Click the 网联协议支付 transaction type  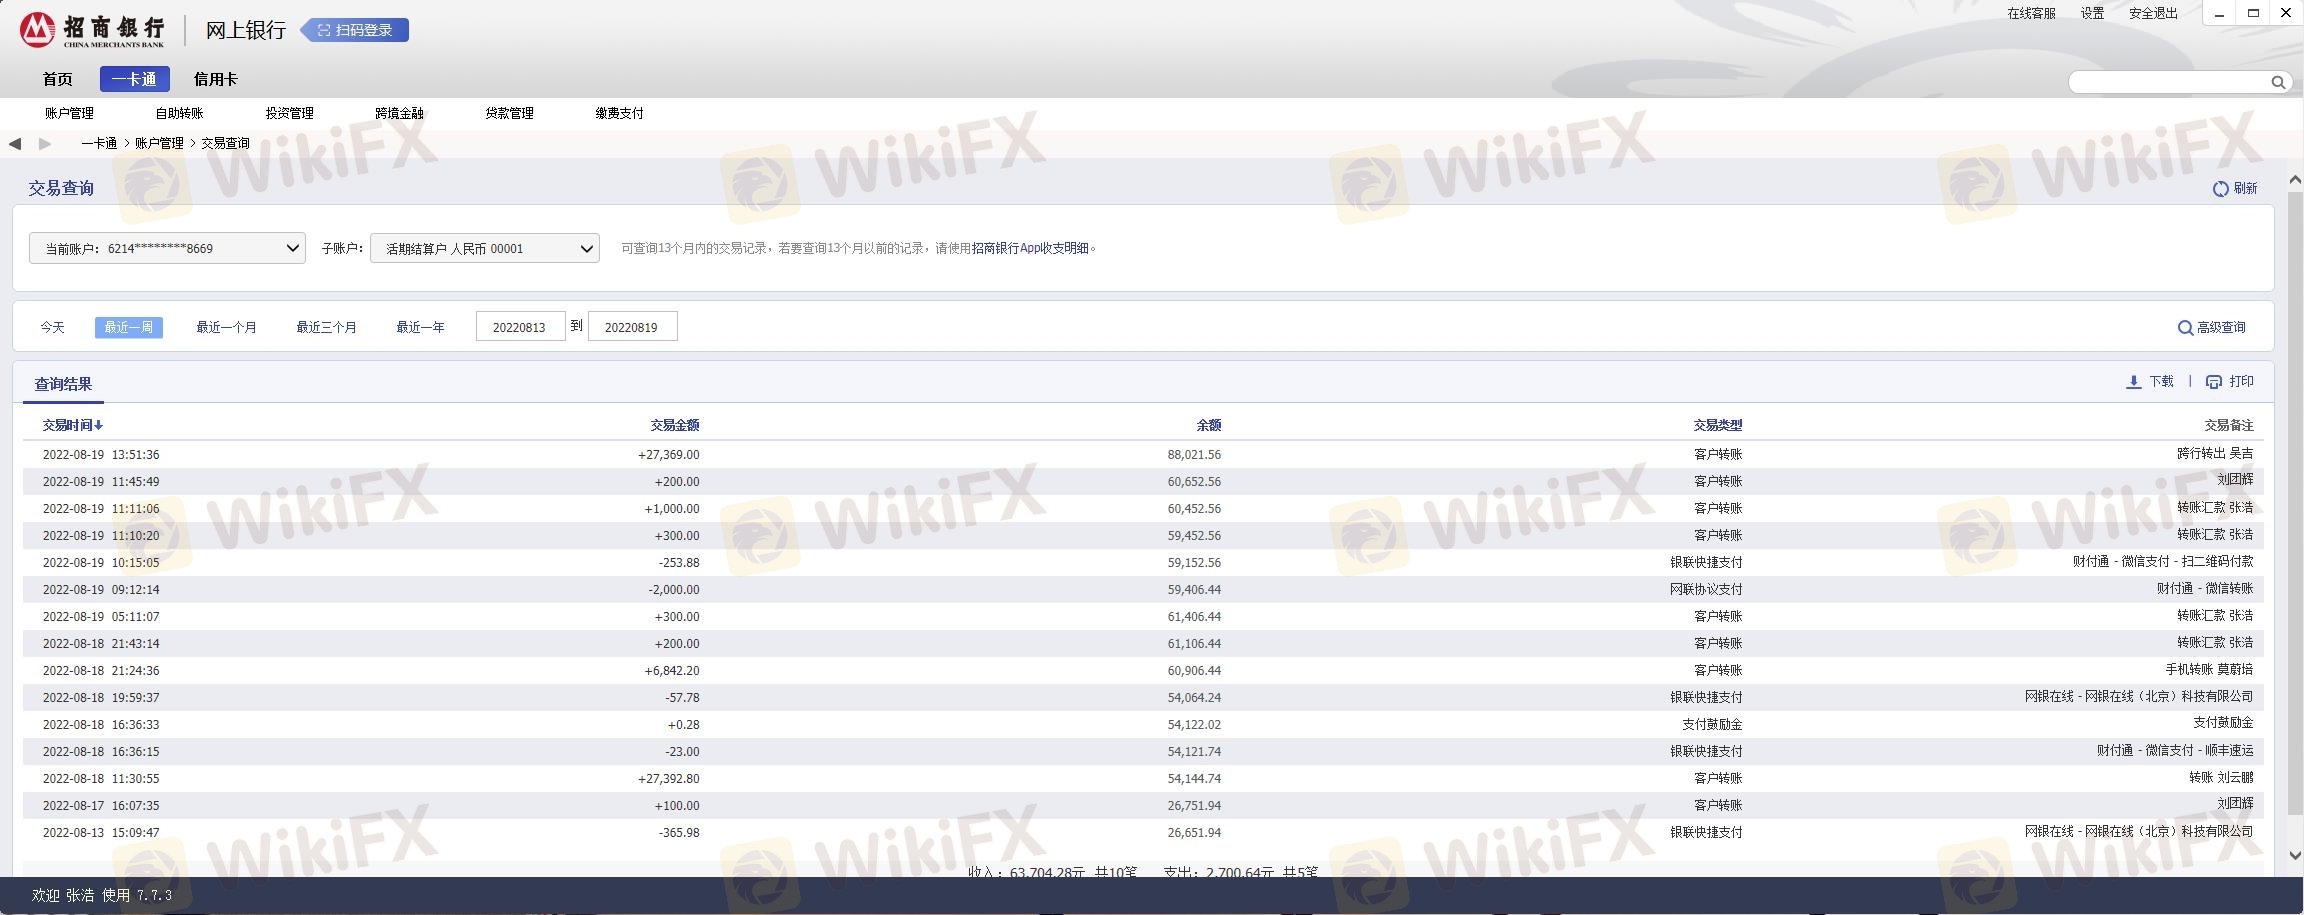[1706, 590]
